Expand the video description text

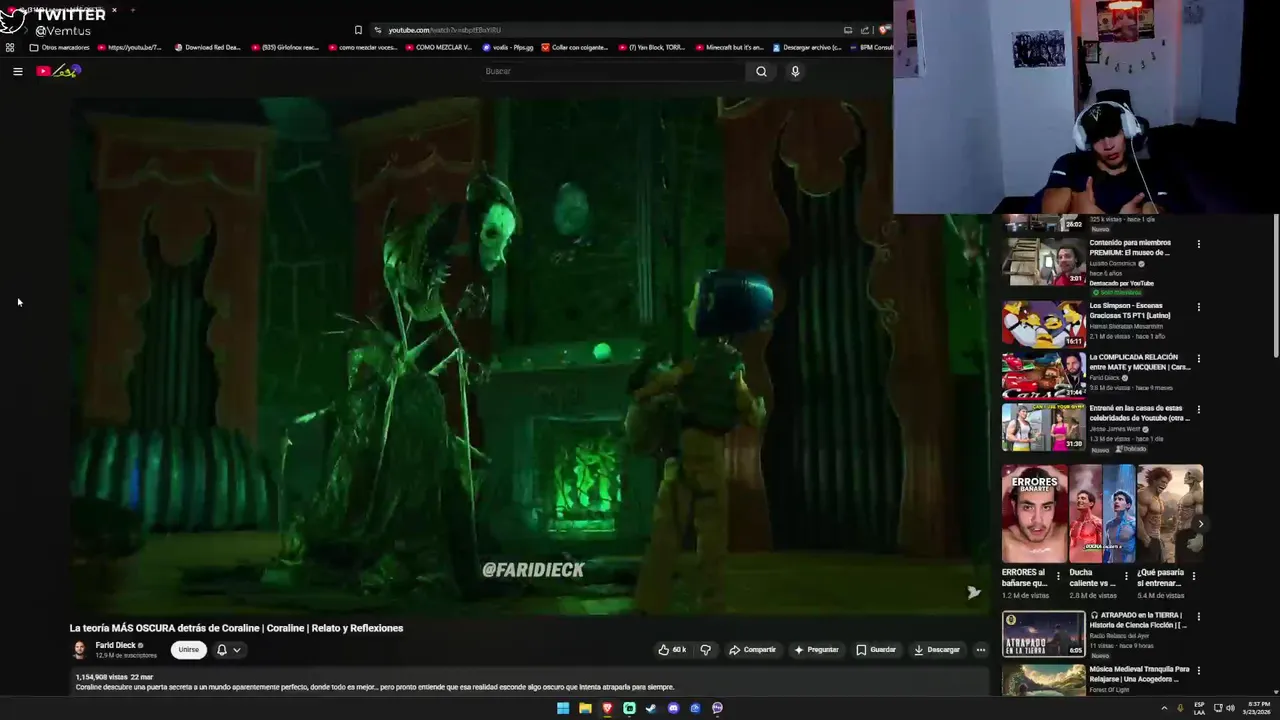pos(375,687)
